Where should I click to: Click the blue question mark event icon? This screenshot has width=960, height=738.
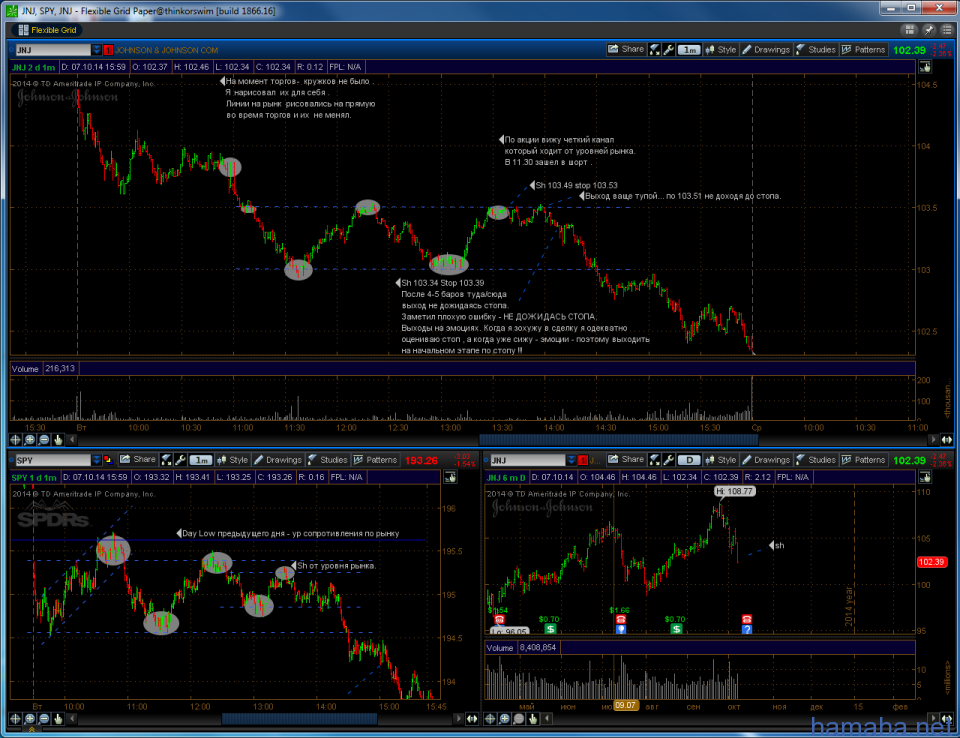[747, 629]
